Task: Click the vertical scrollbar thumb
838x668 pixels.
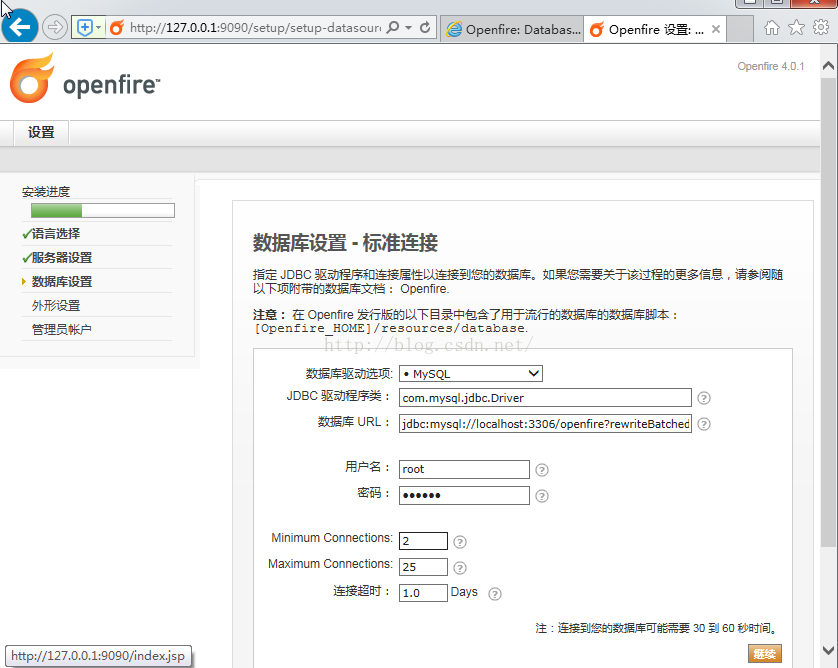Action: [x=828, y=312]
